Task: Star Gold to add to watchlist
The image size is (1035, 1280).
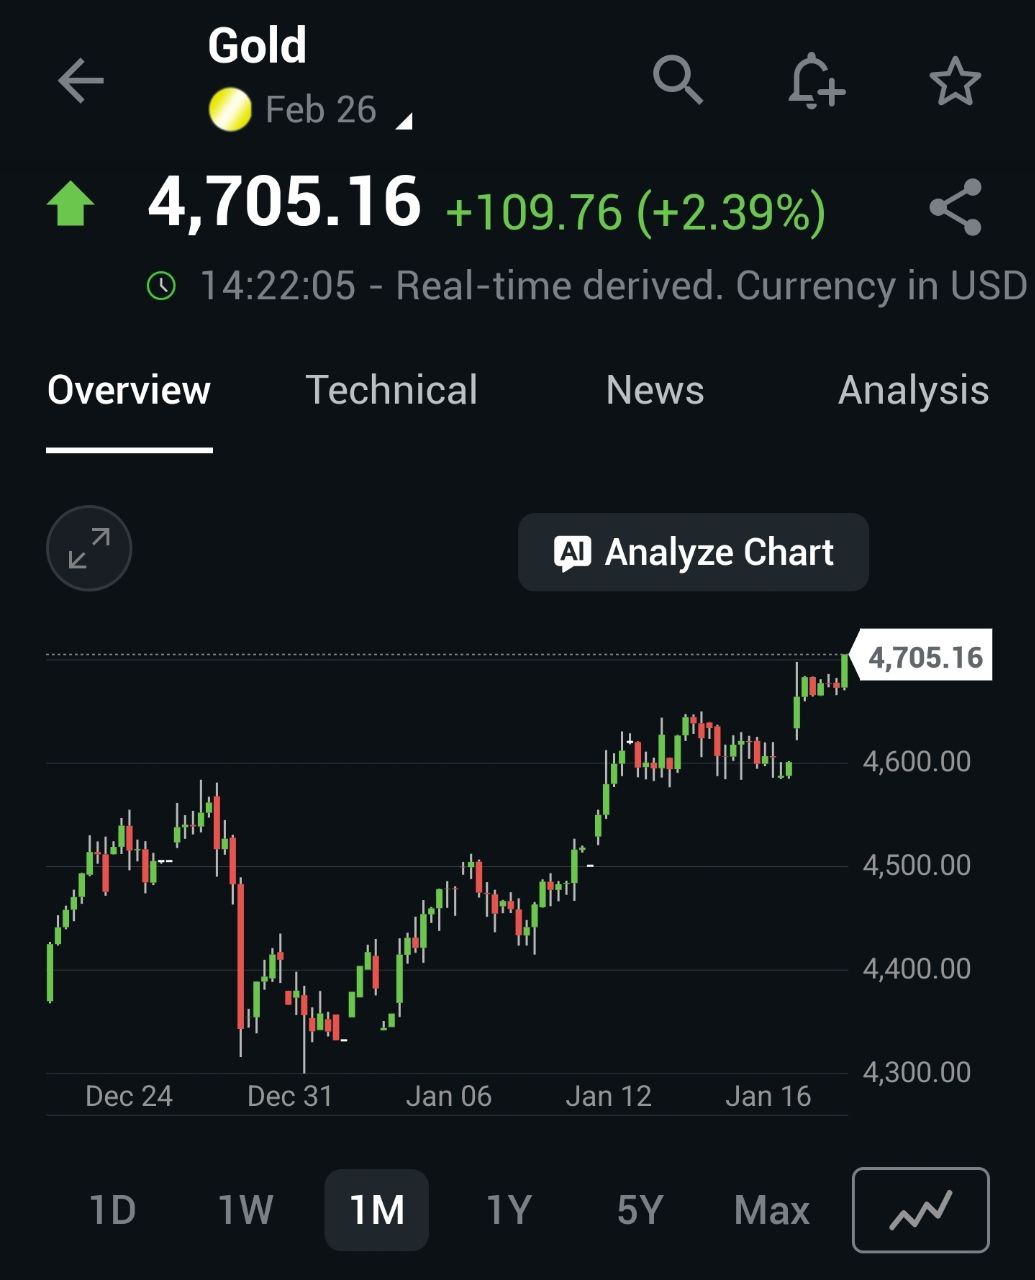Action: 955,81
